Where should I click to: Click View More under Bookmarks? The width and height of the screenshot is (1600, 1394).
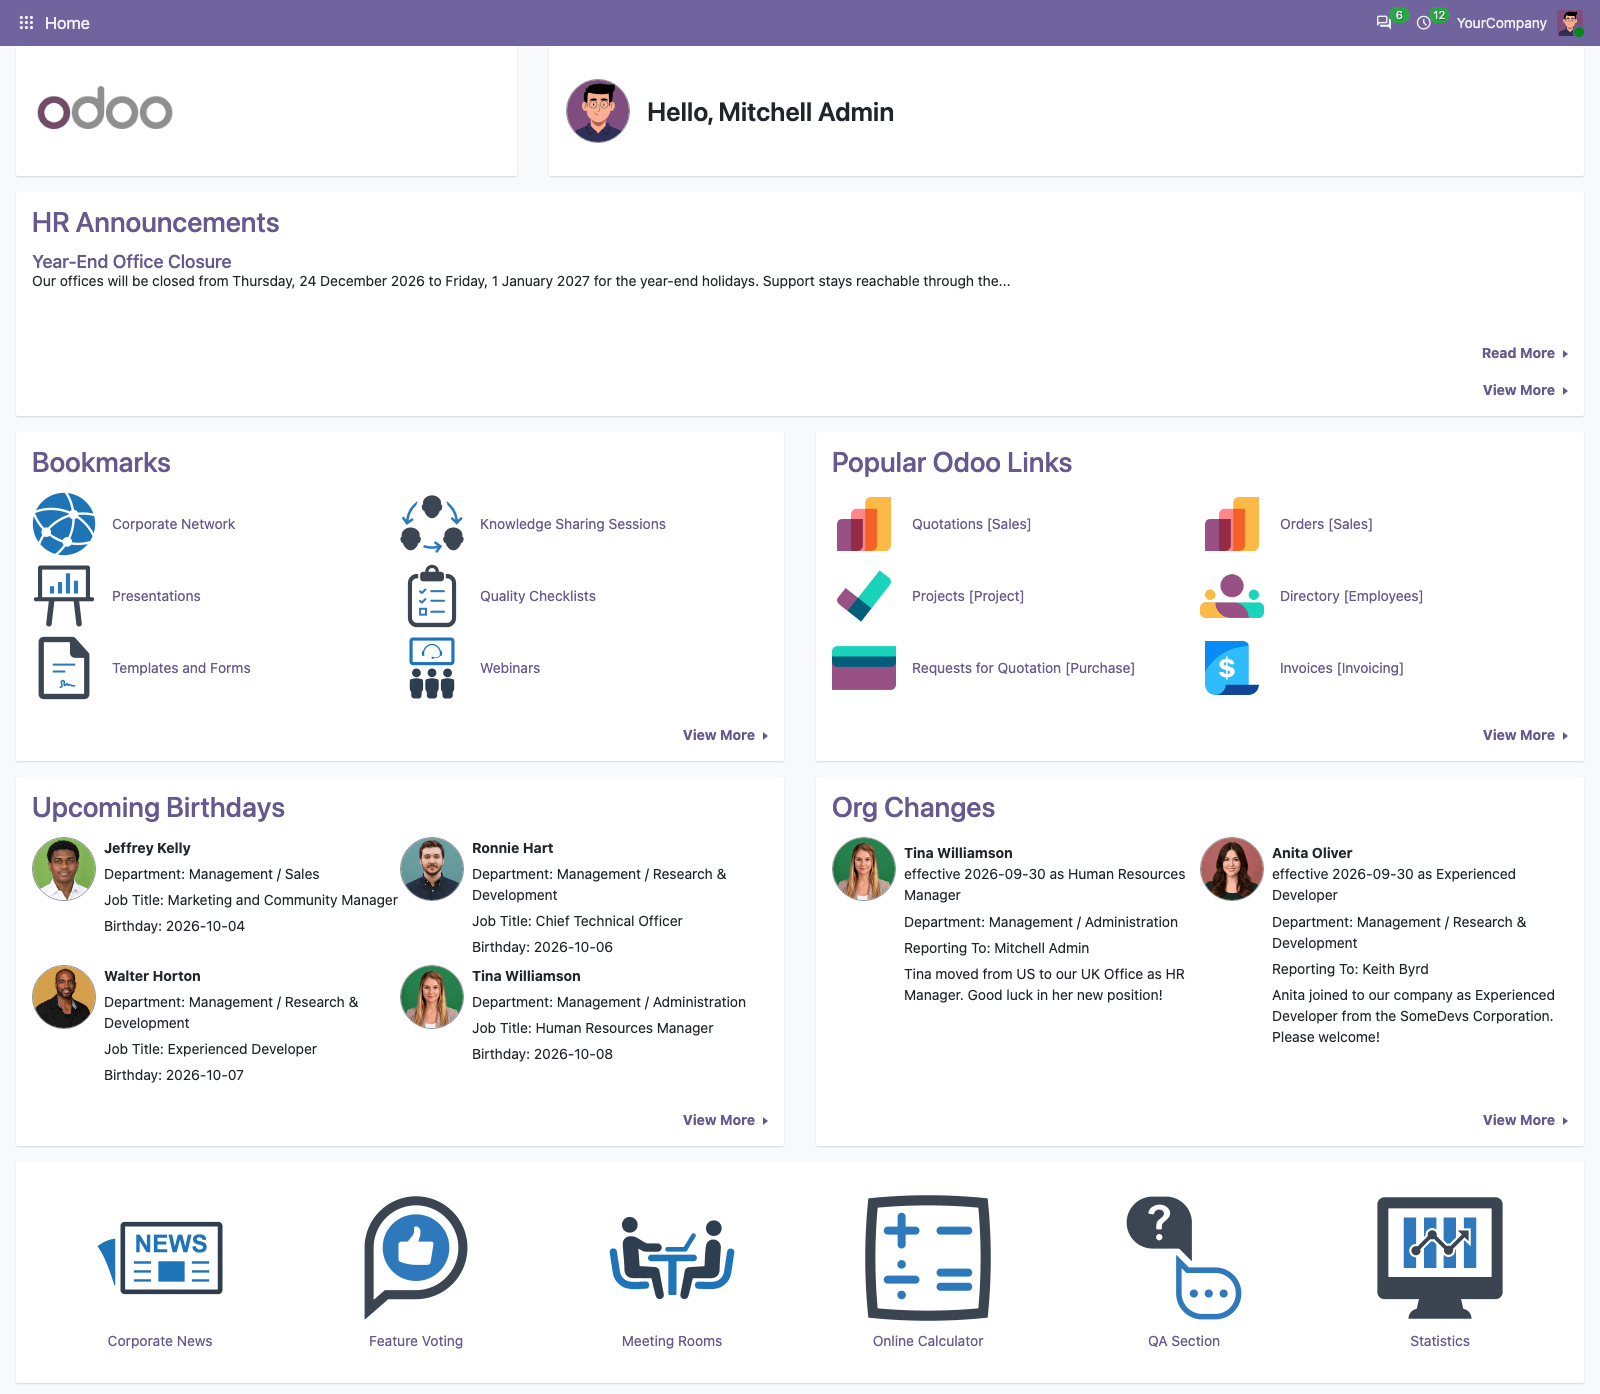(724, 735)
